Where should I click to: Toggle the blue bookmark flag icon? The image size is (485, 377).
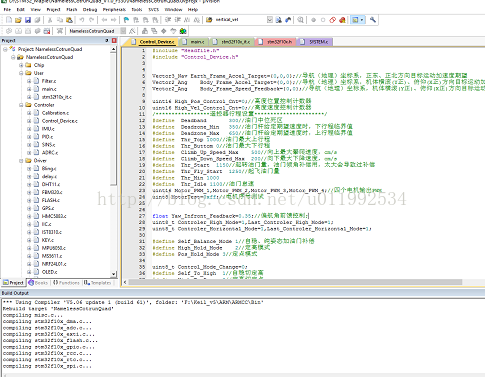126,20
